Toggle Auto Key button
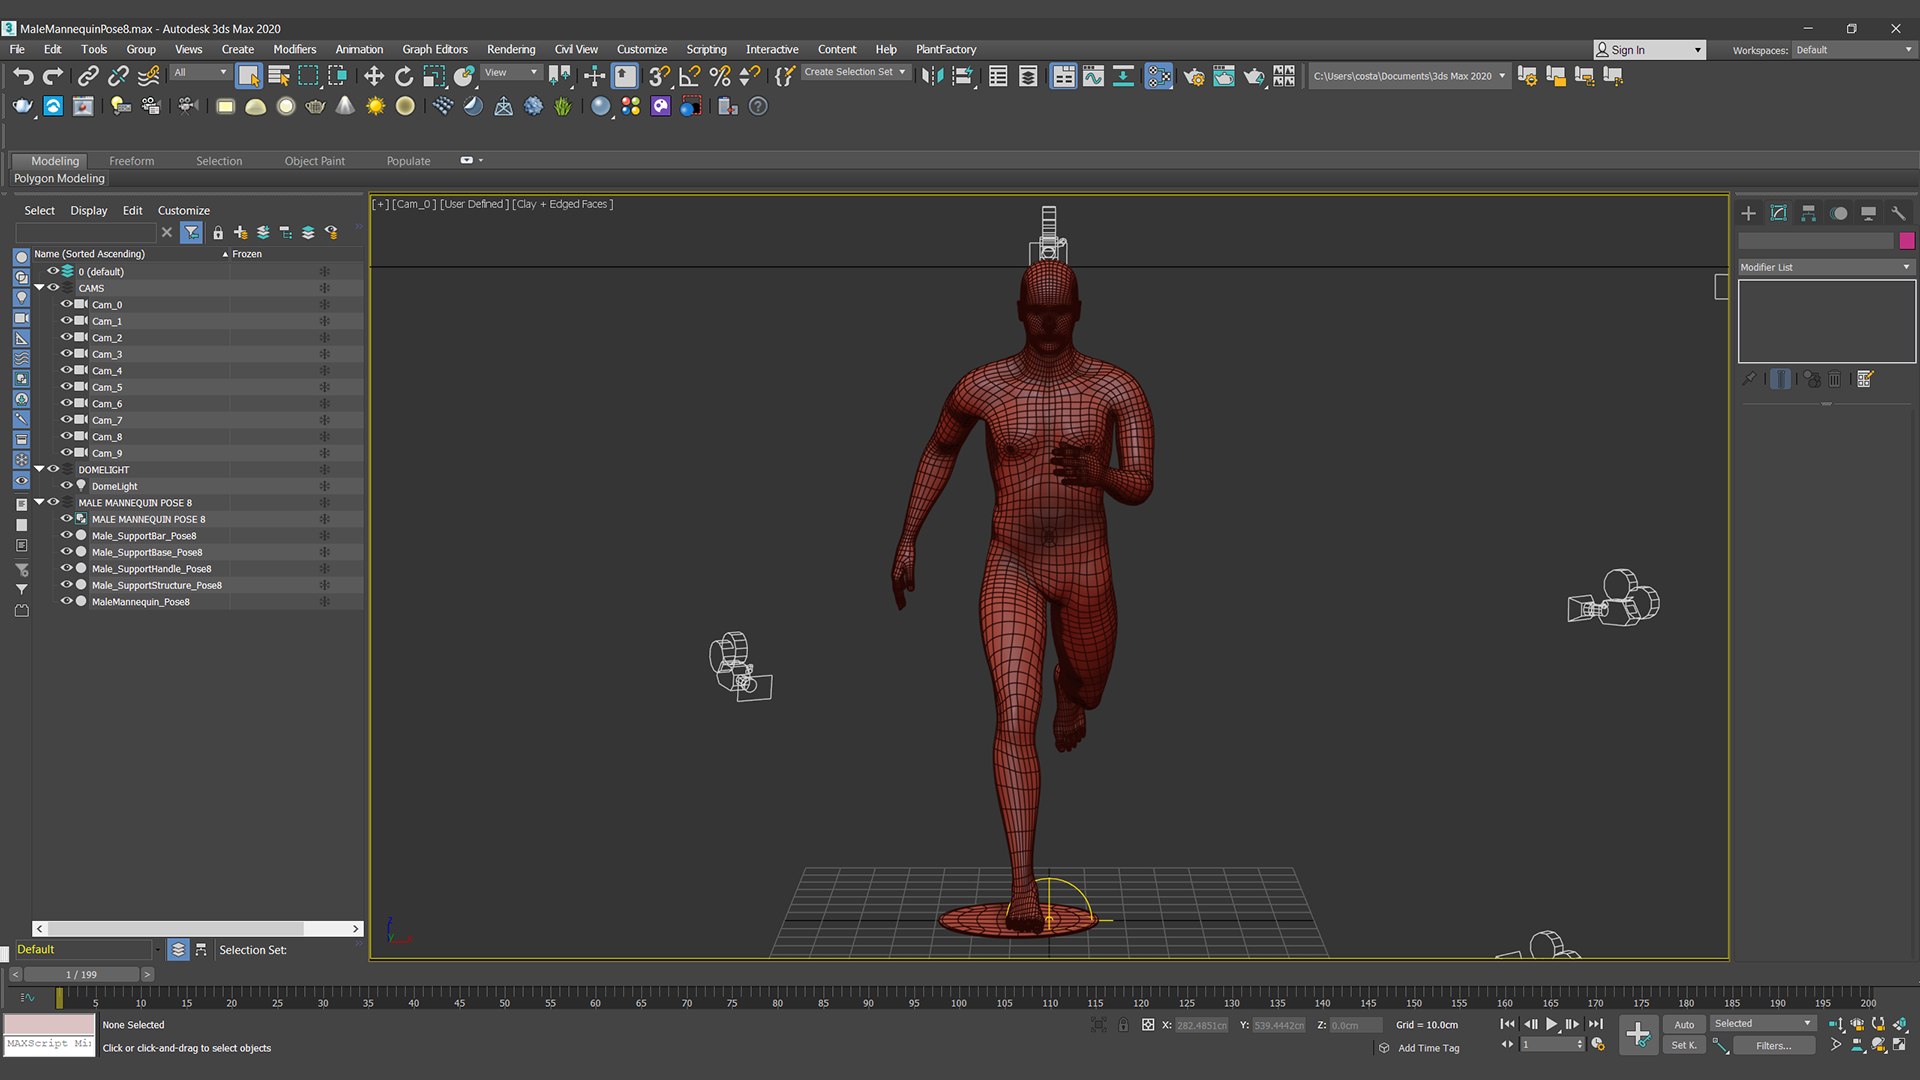 point(1684,1024)
